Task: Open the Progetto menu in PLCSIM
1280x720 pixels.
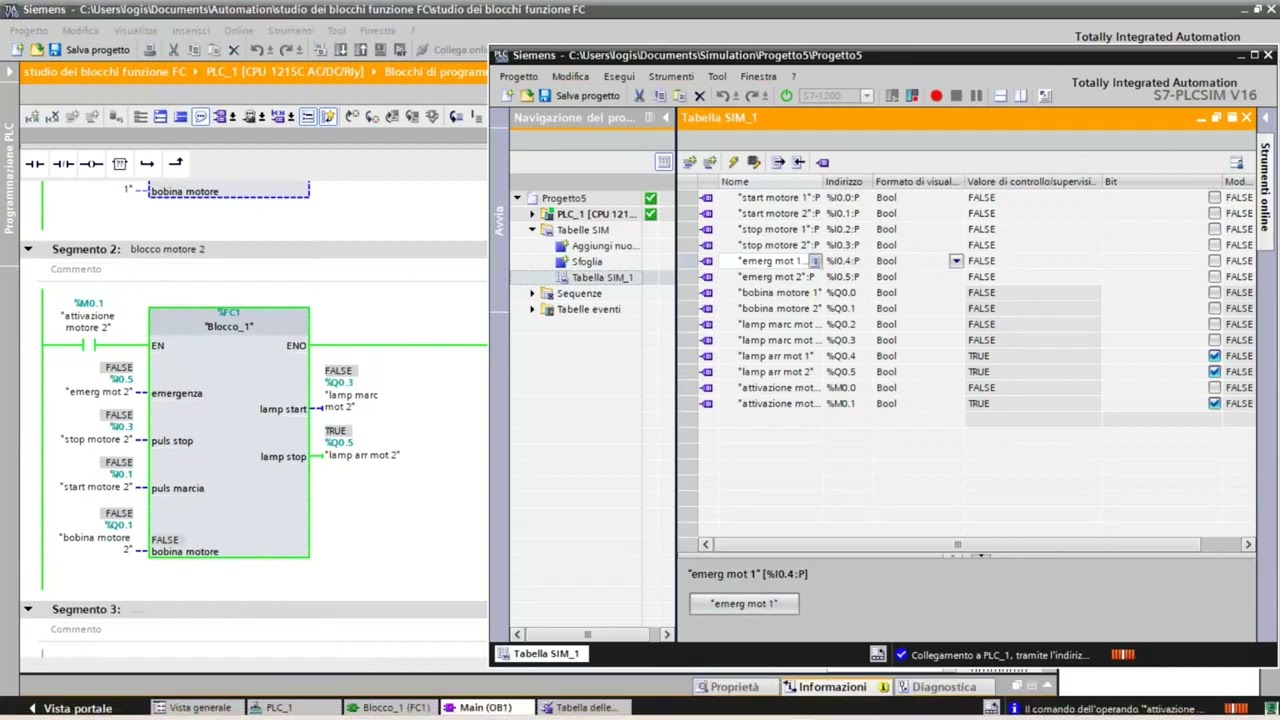Action: pos(519,76)
